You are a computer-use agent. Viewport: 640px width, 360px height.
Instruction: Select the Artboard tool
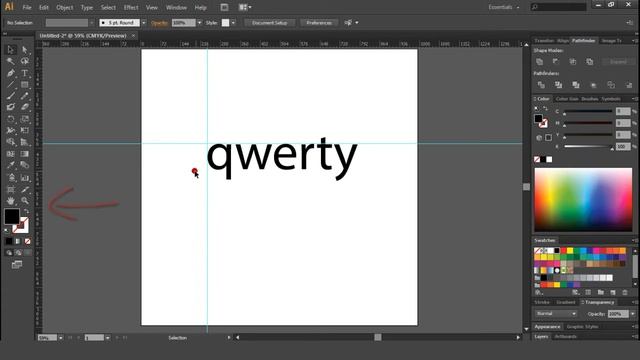point(11,189)
